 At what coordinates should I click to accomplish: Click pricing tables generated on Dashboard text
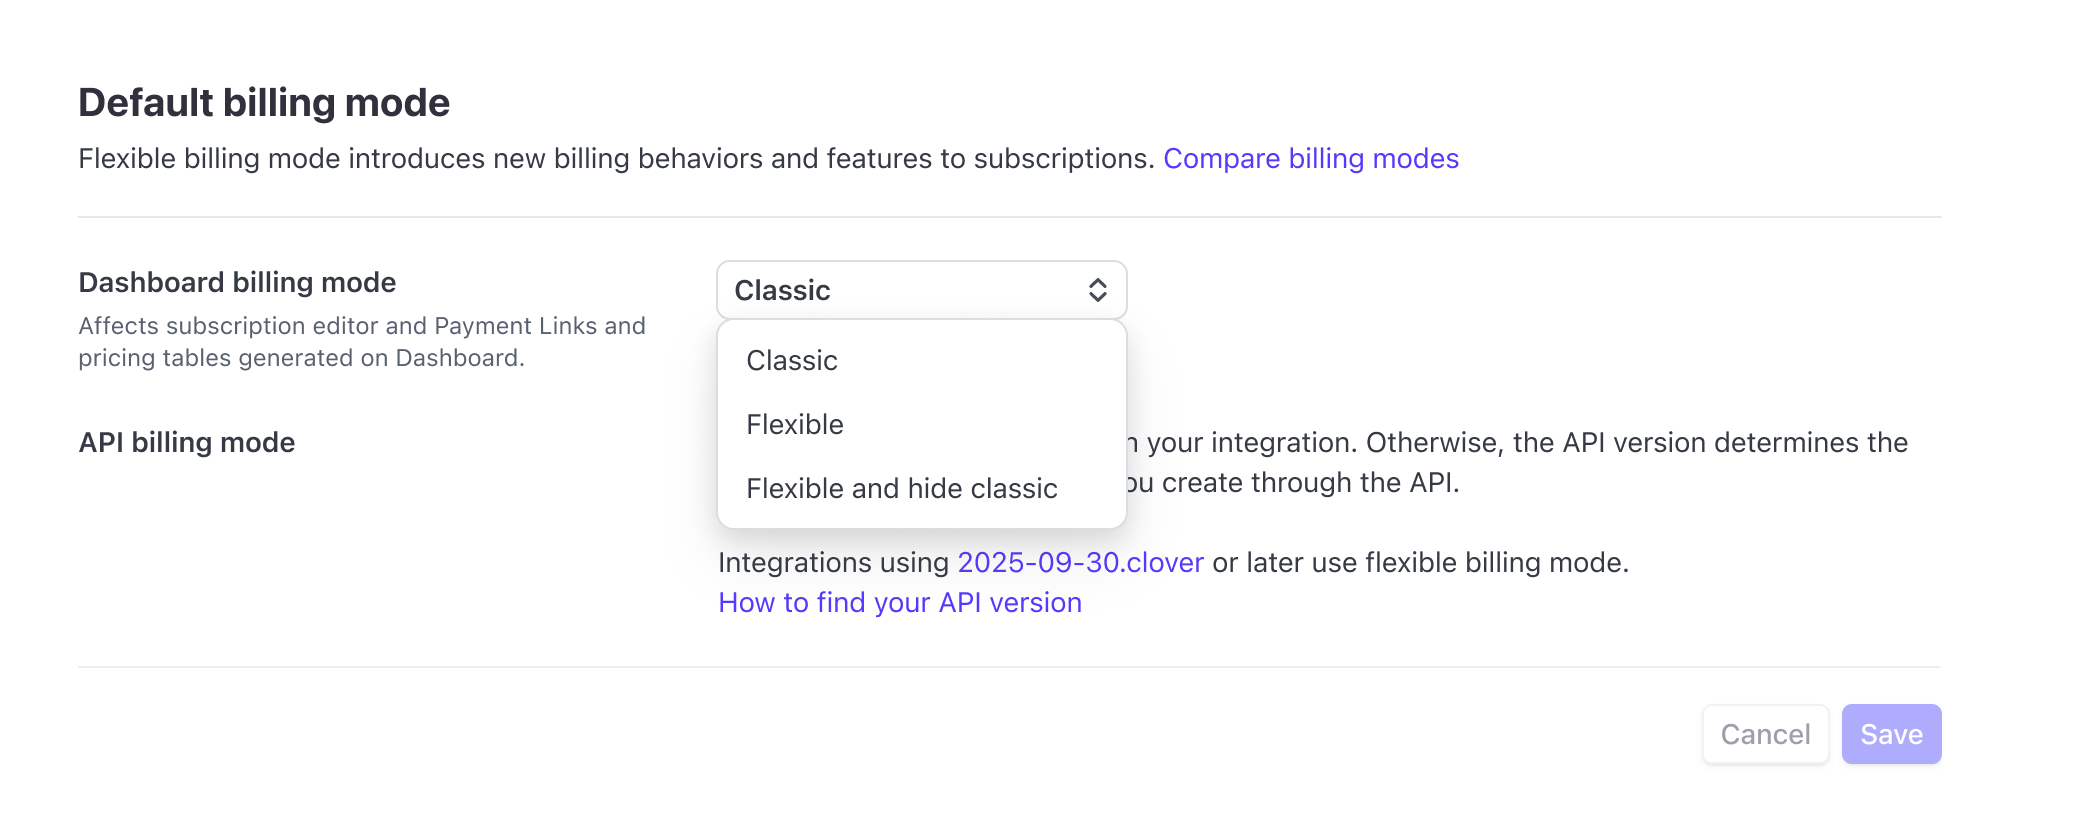tap(301, 358)
